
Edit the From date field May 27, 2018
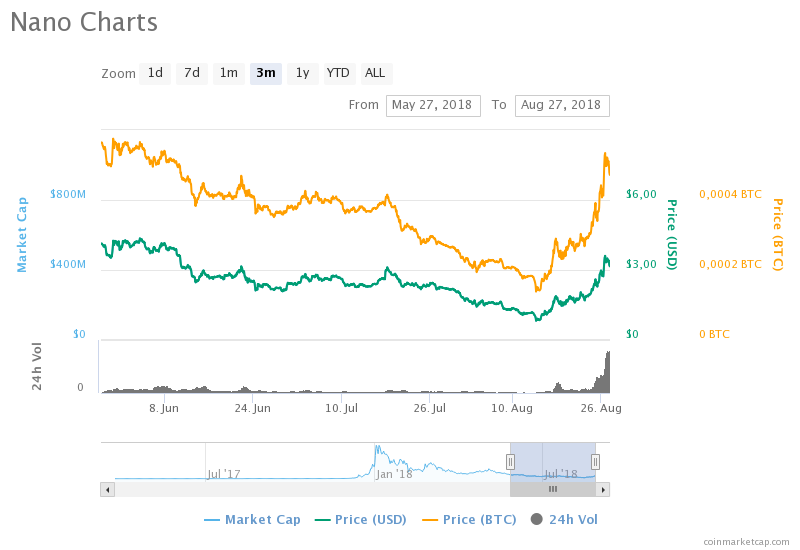[x=433, y=106]
